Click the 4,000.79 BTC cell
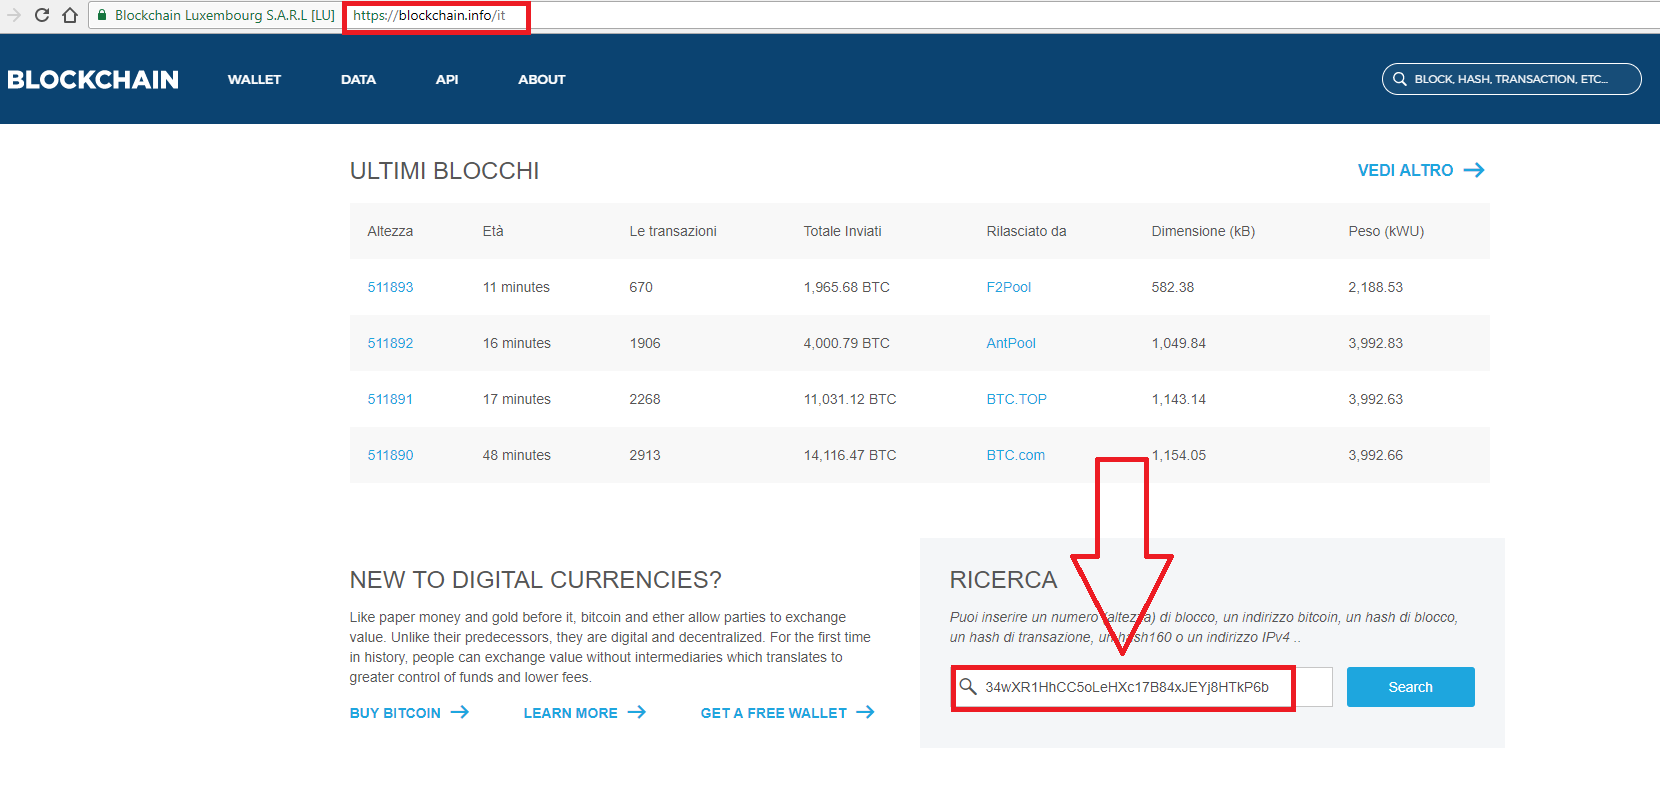The width and height of the screenshot is (1660, 793). [x=846, y=343]
